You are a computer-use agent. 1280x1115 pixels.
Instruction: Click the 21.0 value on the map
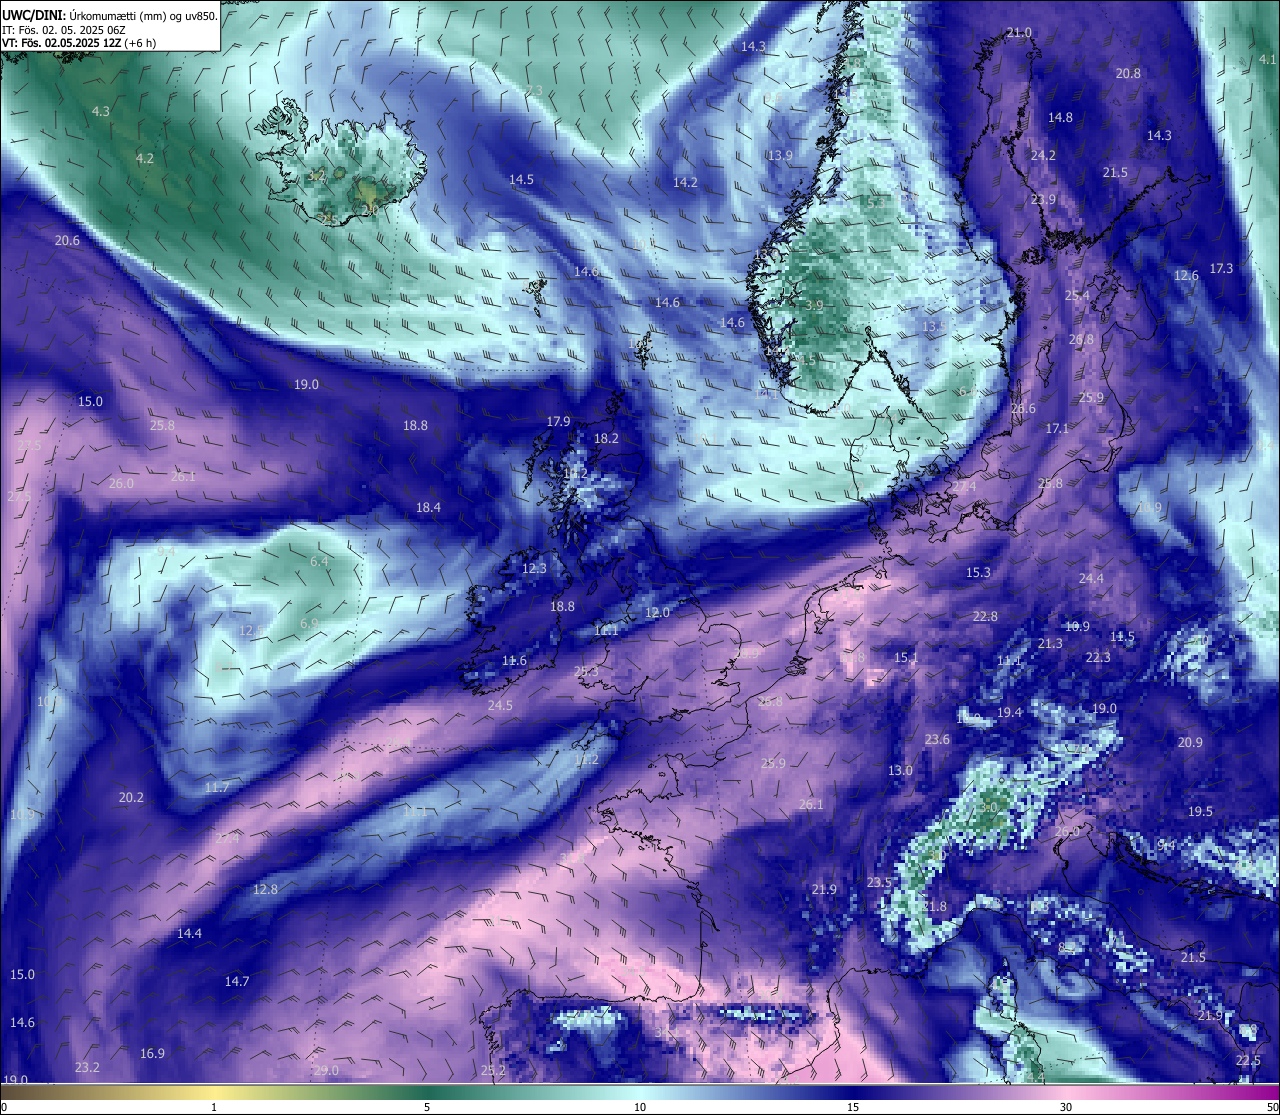point(1019,33)
